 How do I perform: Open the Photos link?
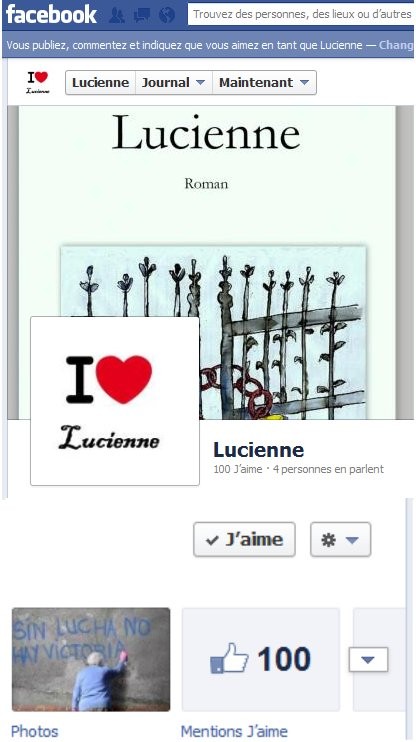(x=35, y=731)
